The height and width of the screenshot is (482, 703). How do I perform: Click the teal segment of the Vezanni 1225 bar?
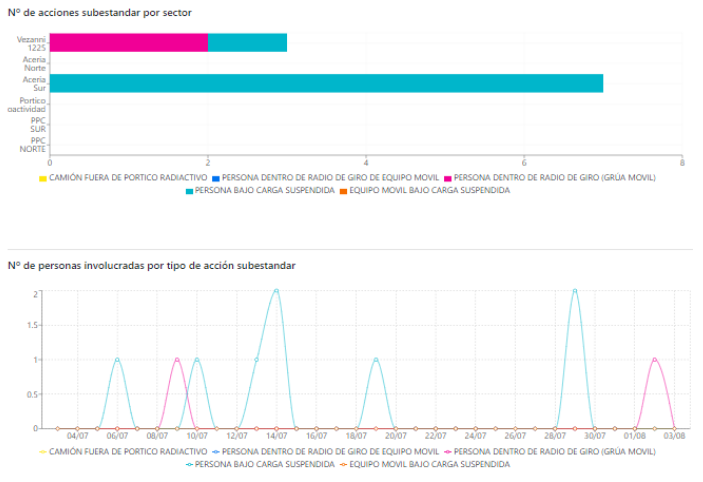click(247, 42)
